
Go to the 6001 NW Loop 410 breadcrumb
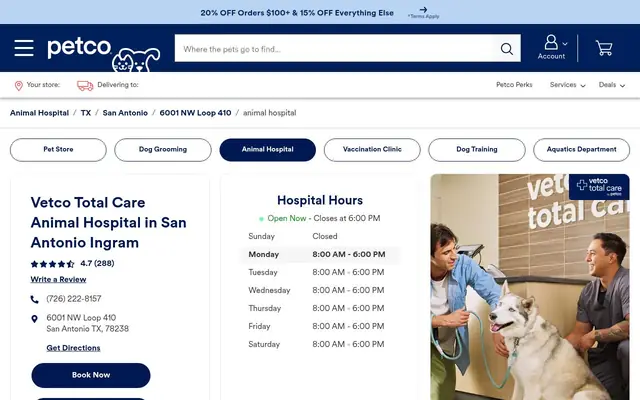tap(196, 113)
